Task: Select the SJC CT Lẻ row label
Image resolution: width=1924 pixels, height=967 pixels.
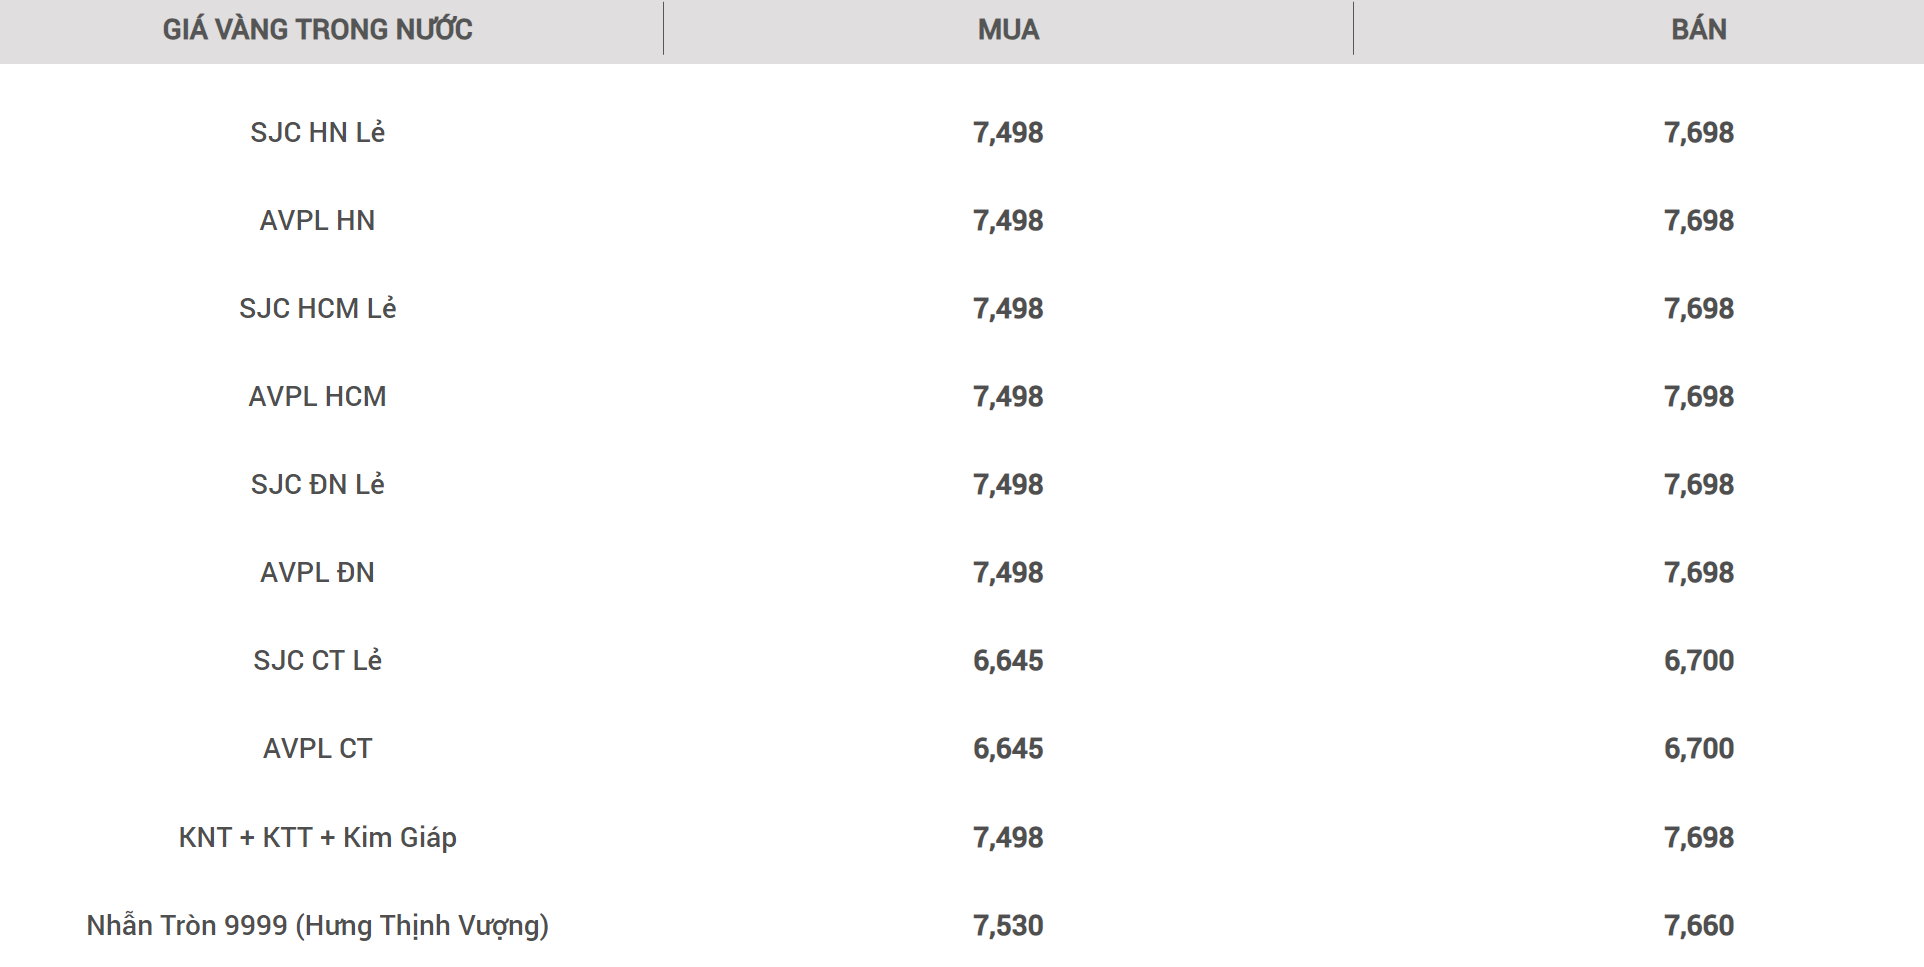Action: click(x=318, y=660)
